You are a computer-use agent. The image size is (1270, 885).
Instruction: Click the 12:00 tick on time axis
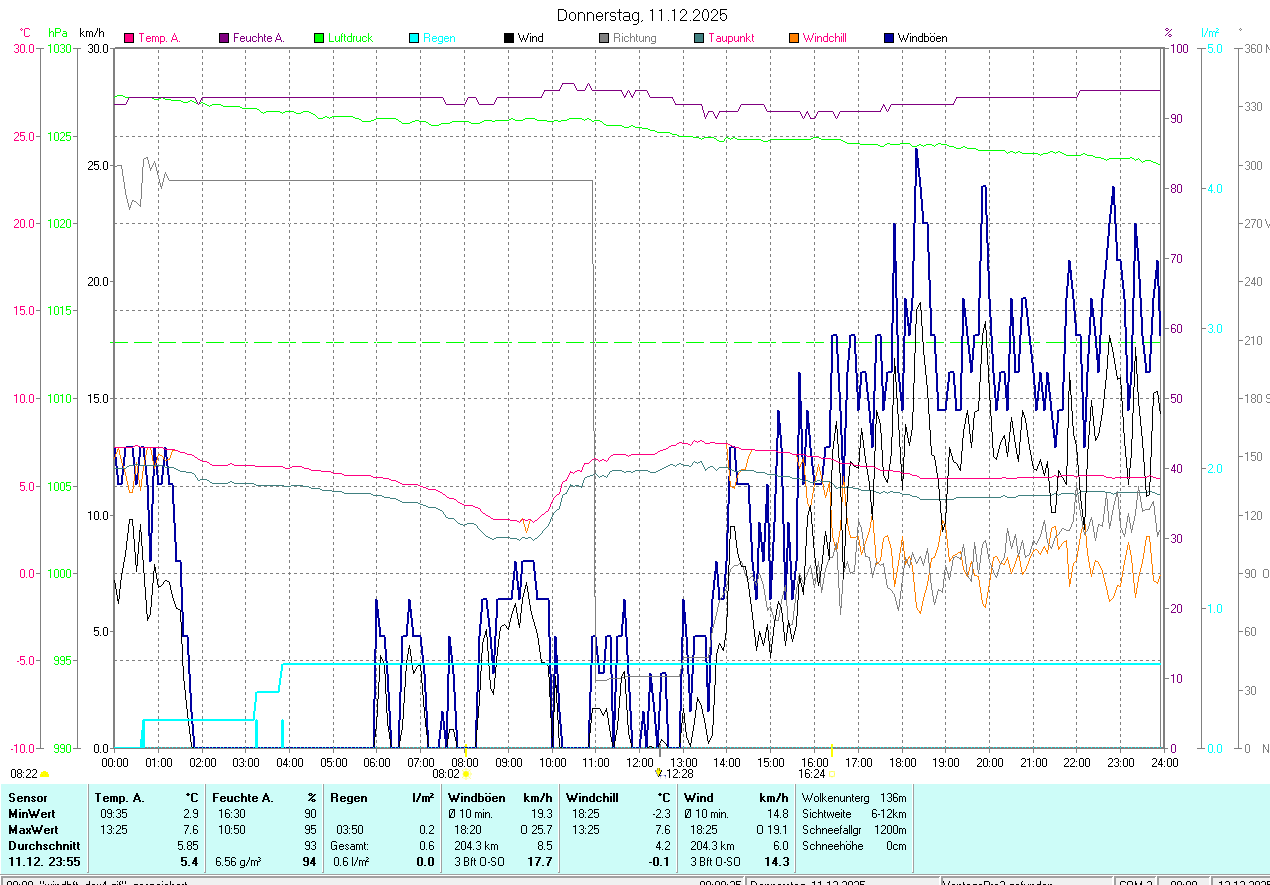click(639, 763)
